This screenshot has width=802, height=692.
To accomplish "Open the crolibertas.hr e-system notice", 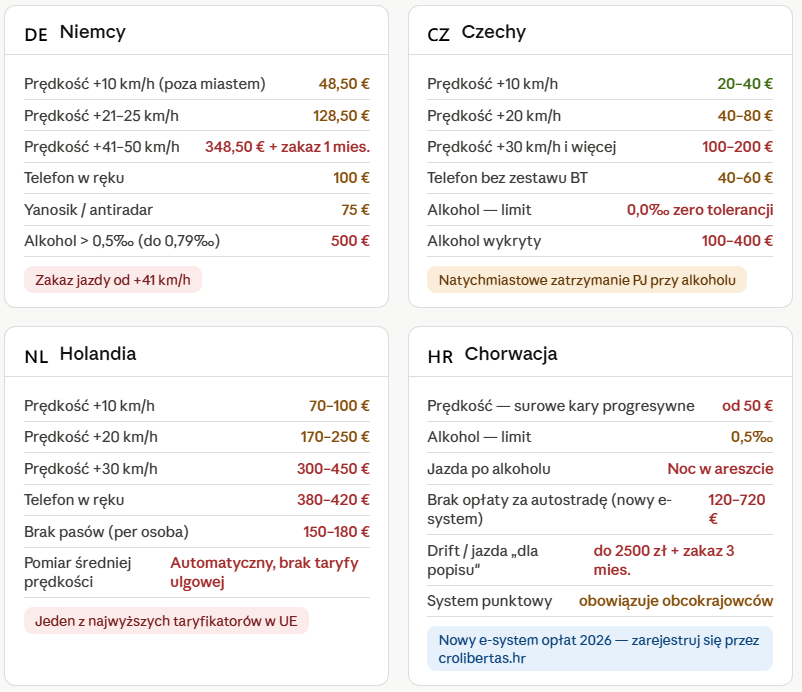I will (599, 649).
